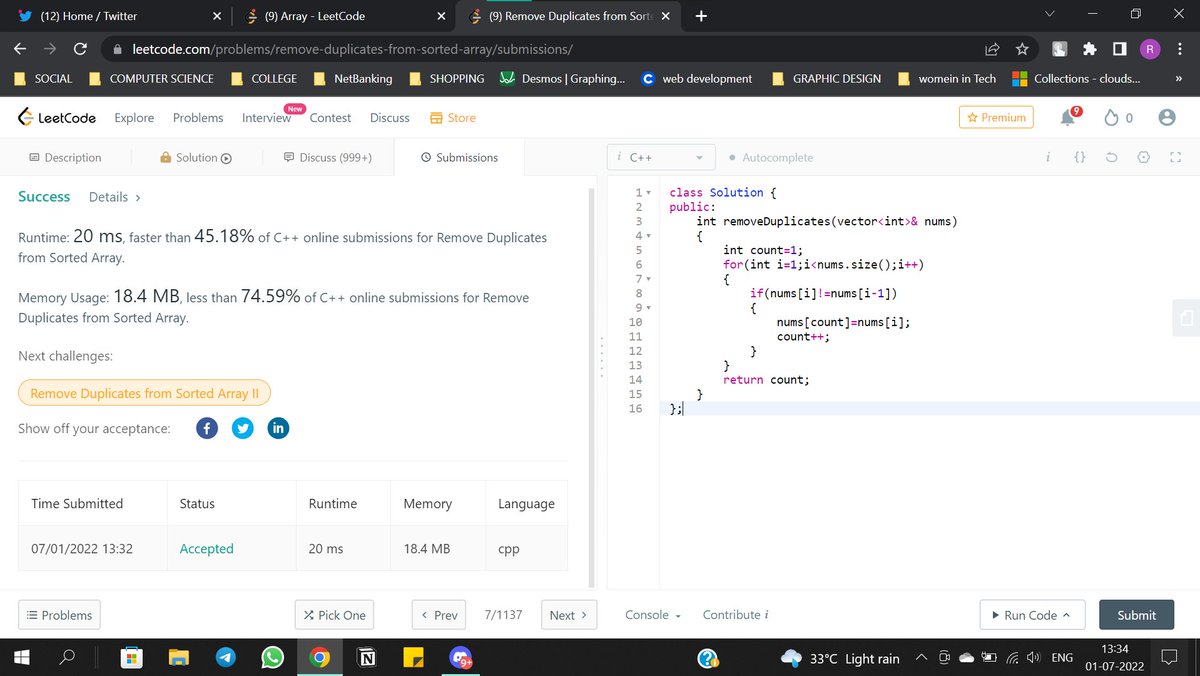Open Remove Duplicates from Sorted Array II

(144, 393)
